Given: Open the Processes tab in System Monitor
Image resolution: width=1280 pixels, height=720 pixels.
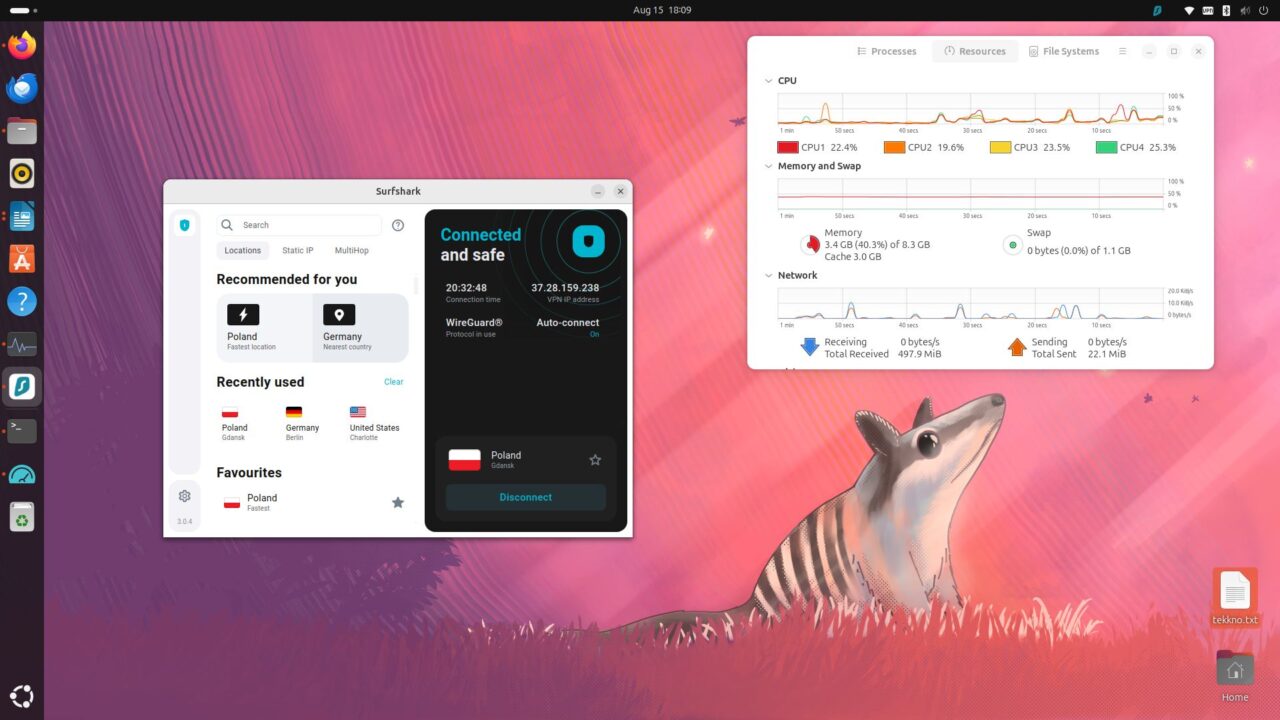Looking at the screenshot, I should 886,51.
